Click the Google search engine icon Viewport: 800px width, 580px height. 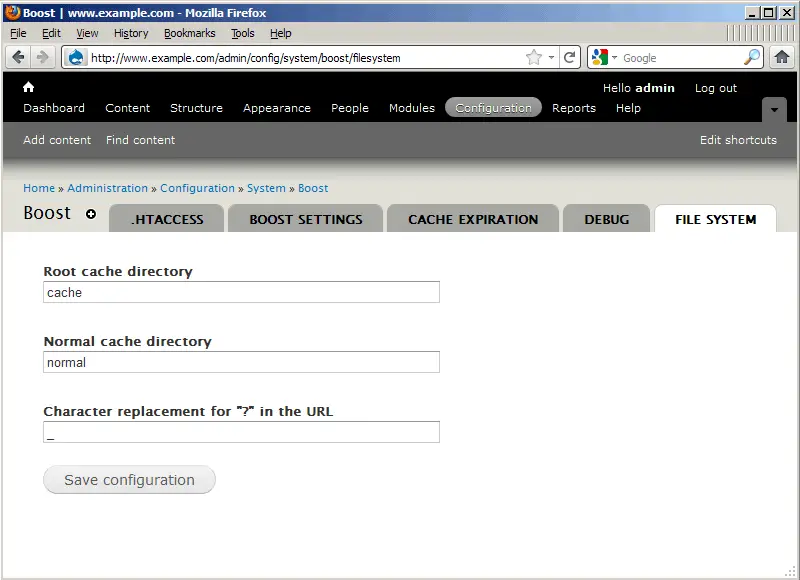click(600, 57)
